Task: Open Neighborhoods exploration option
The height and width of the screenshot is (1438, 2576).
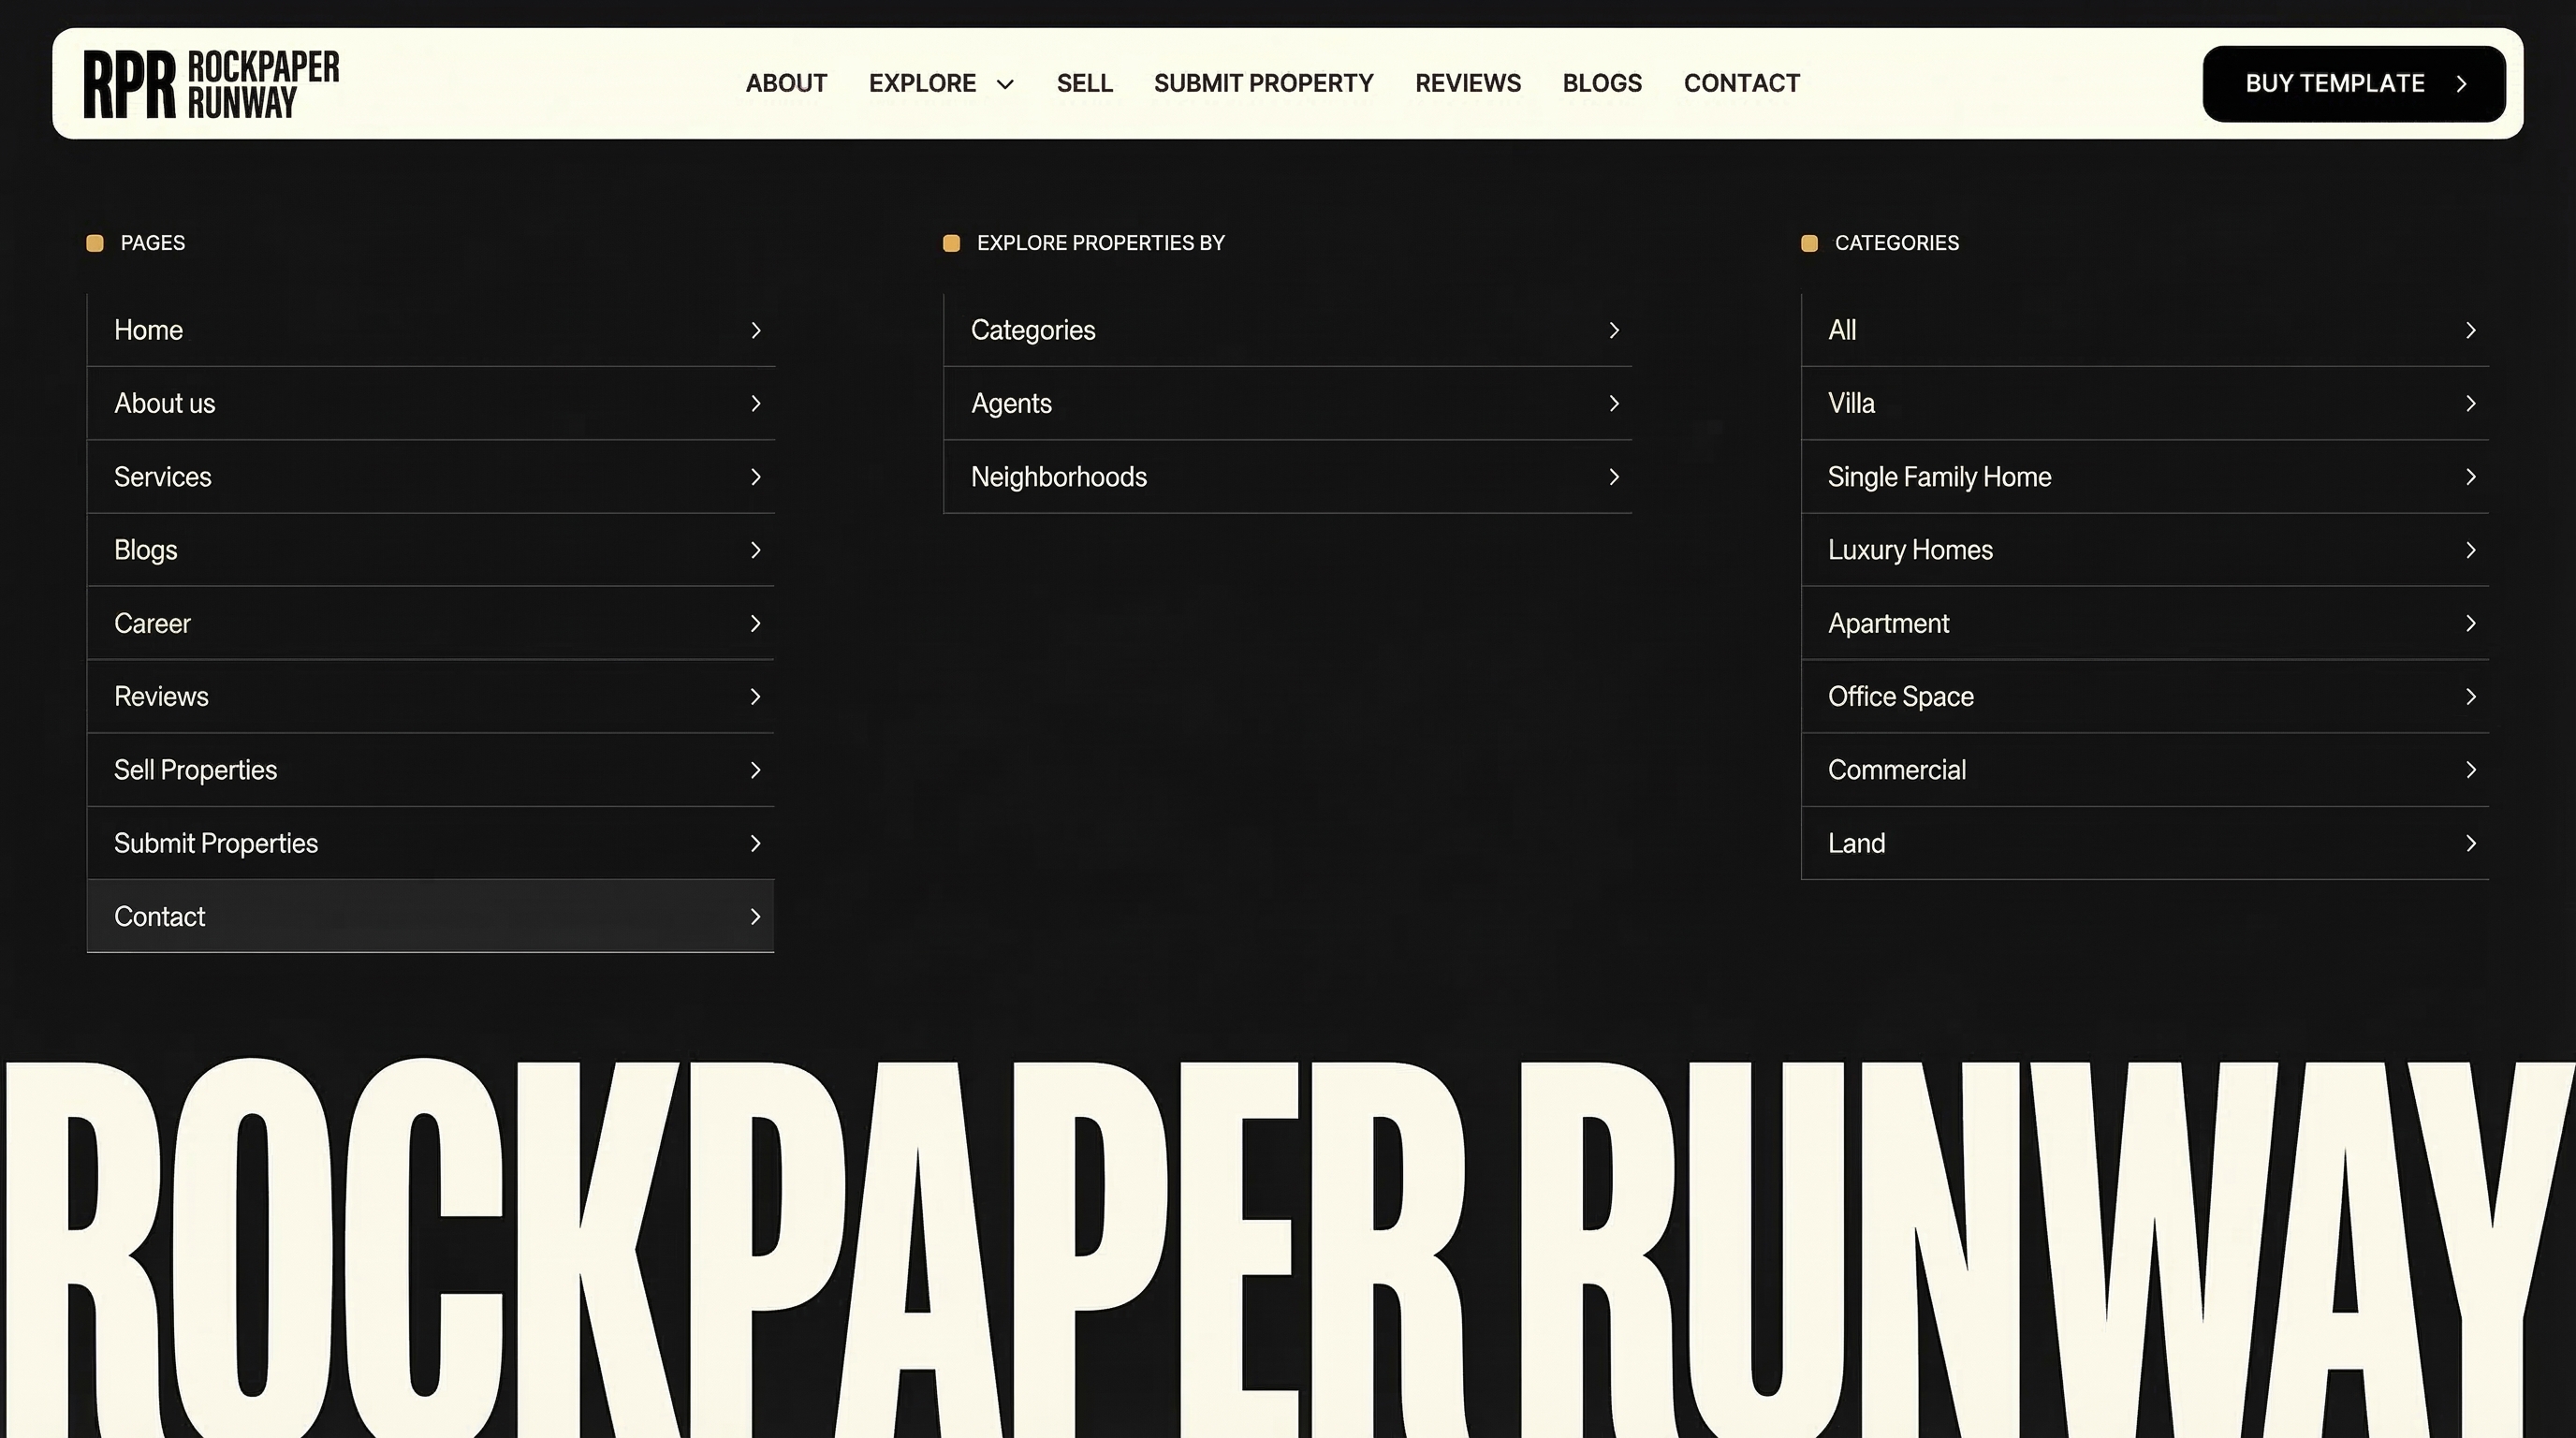Action: click(x=1286, y=477)
